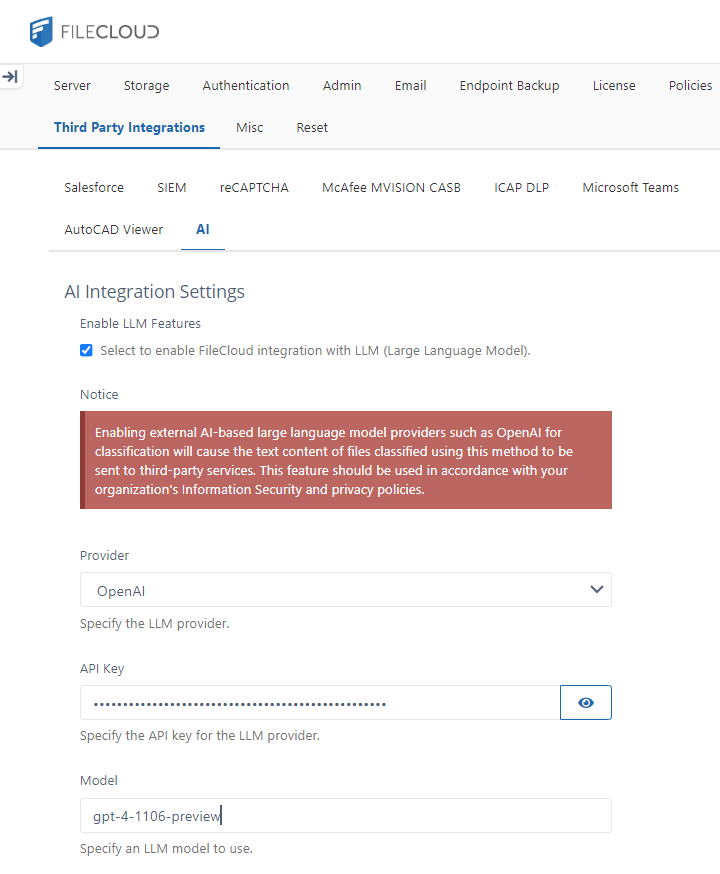Go to the Authentication tab
720x874 pixels.
(x=246, y=86)
